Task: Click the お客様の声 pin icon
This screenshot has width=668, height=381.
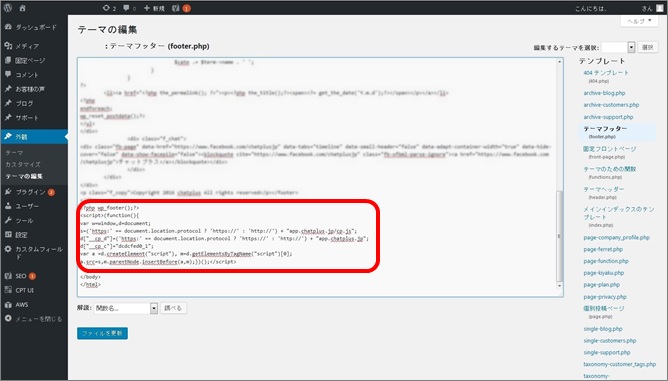Action: pos(8,89)
